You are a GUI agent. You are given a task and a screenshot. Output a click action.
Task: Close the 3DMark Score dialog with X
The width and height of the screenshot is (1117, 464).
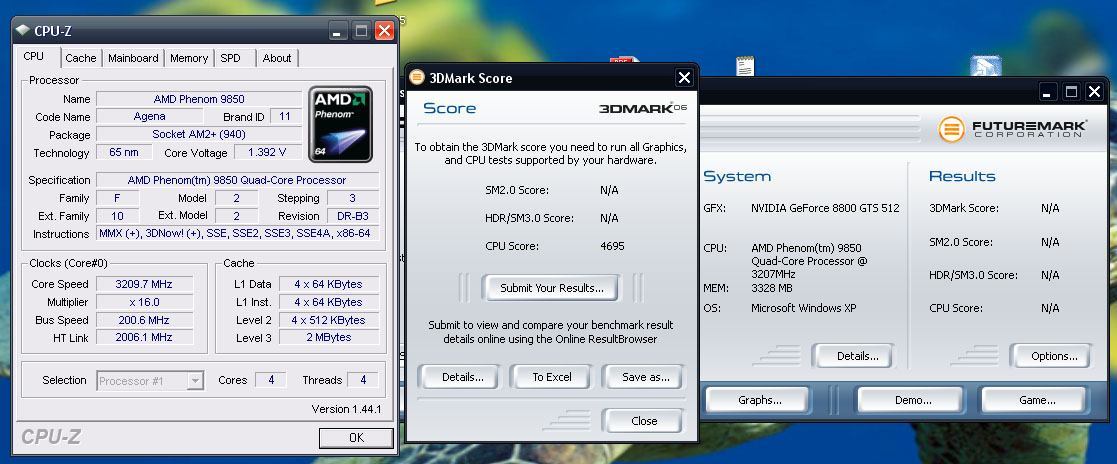tap(684, 78)
